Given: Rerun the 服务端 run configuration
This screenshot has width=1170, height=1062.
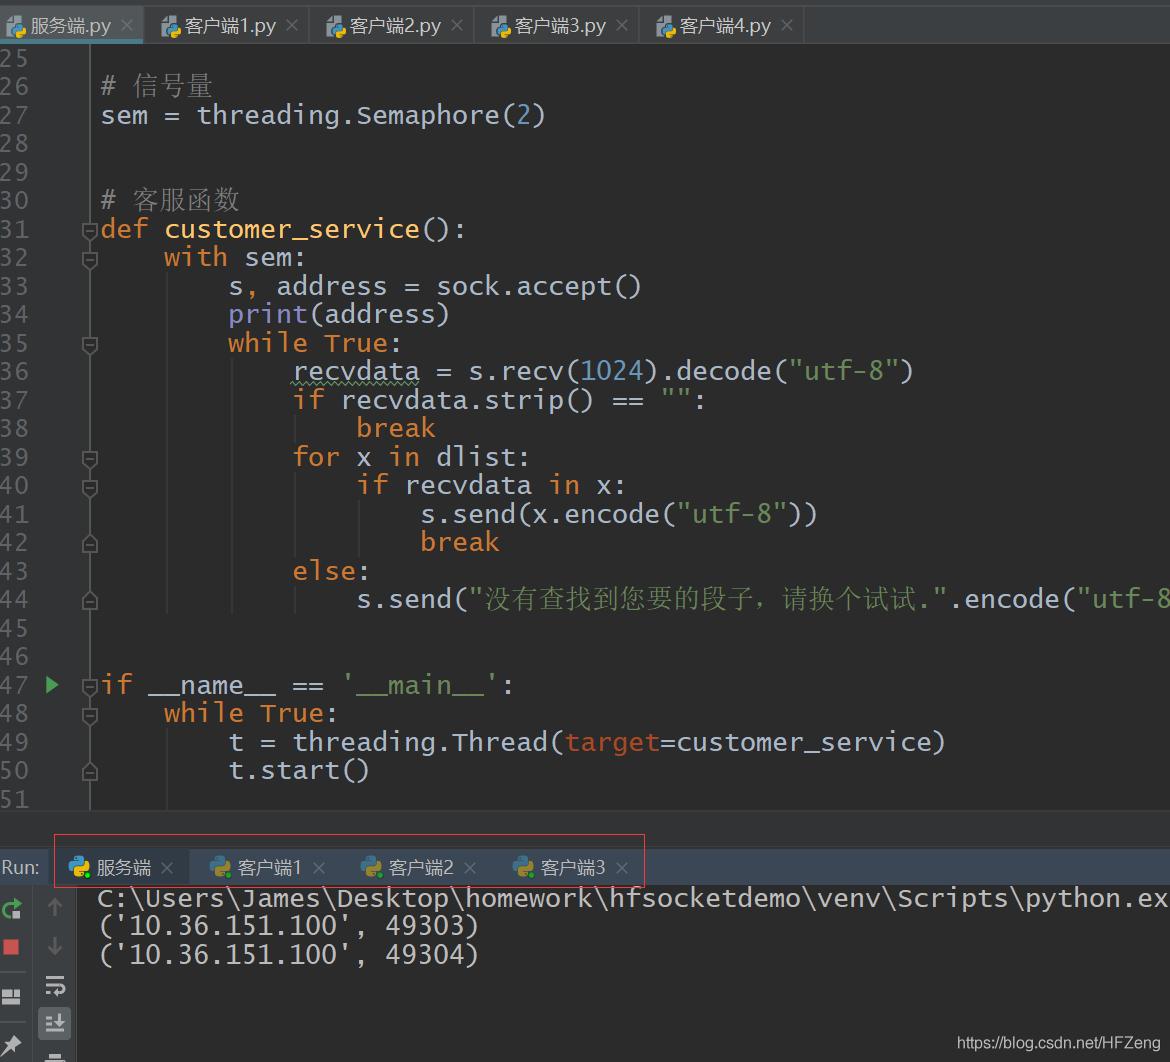Looking at the screenshot, I should 13,909.
